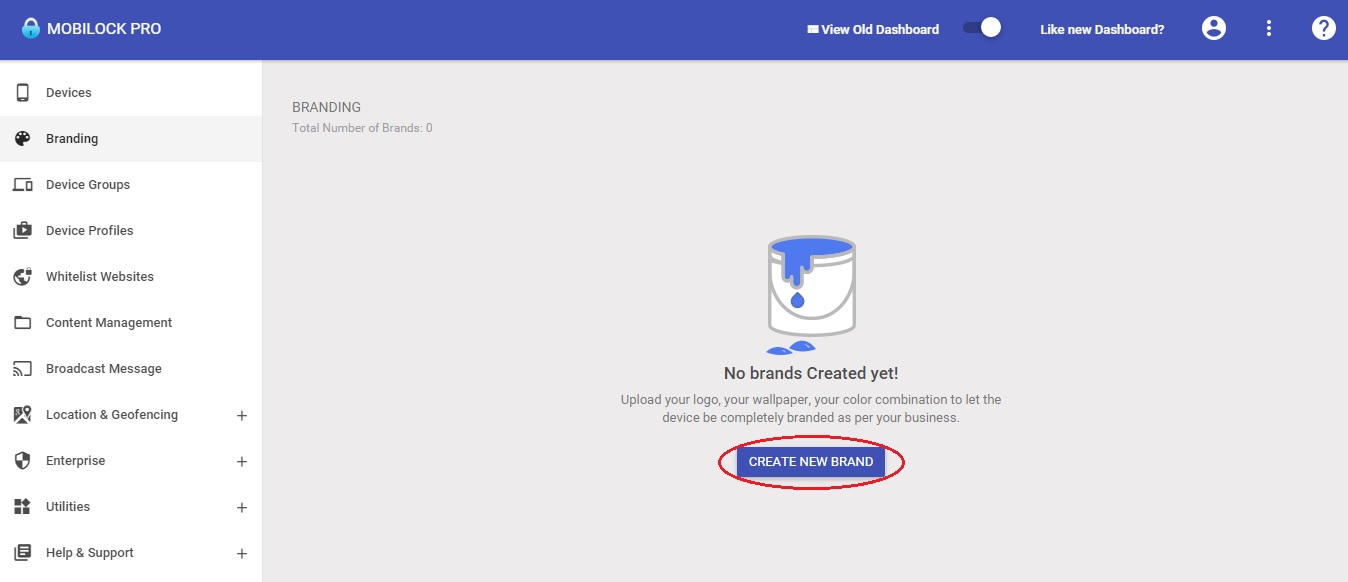Click the Enterprise shield icon
Screen dimensions: 1348x582
(22, 461)
